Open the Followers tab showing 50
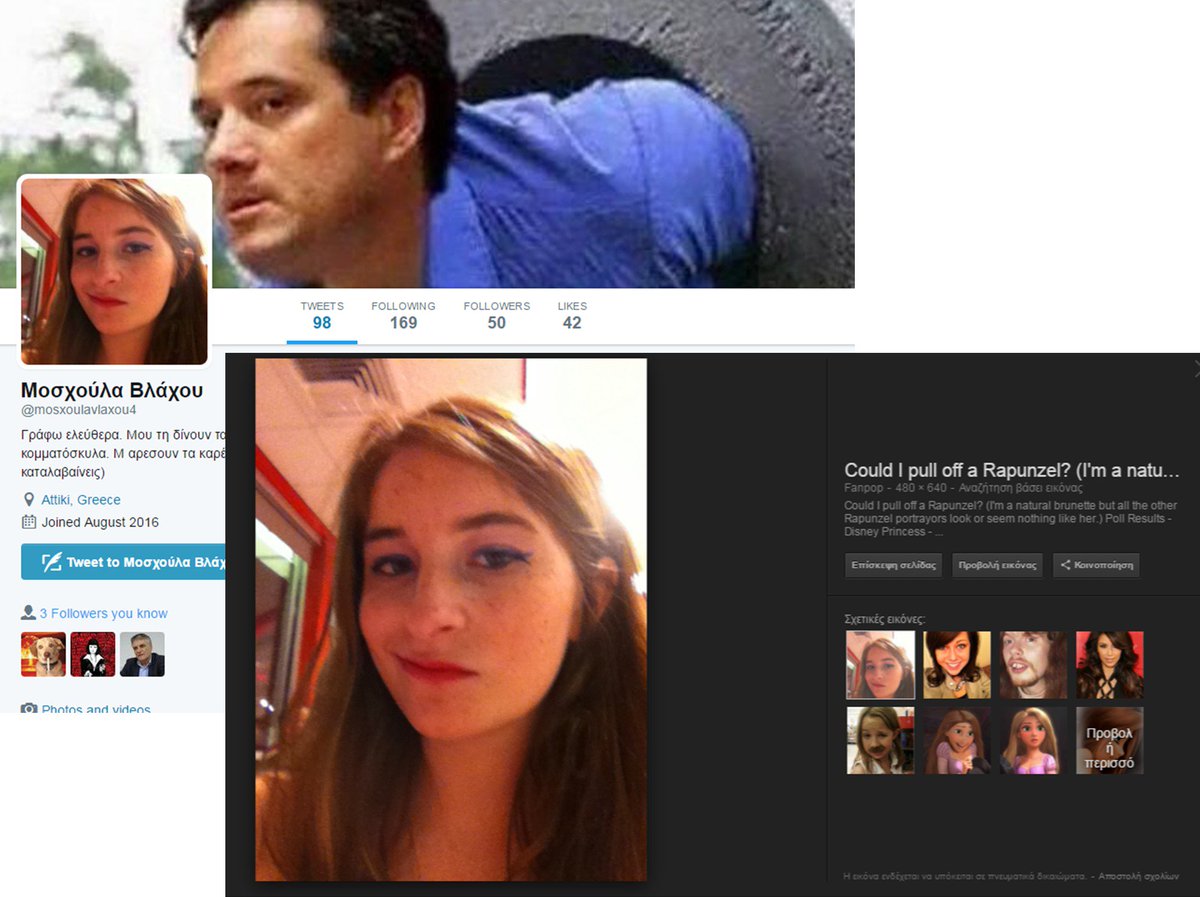Viewport: 1200px width, 897px height. click(x=497, y=315)
